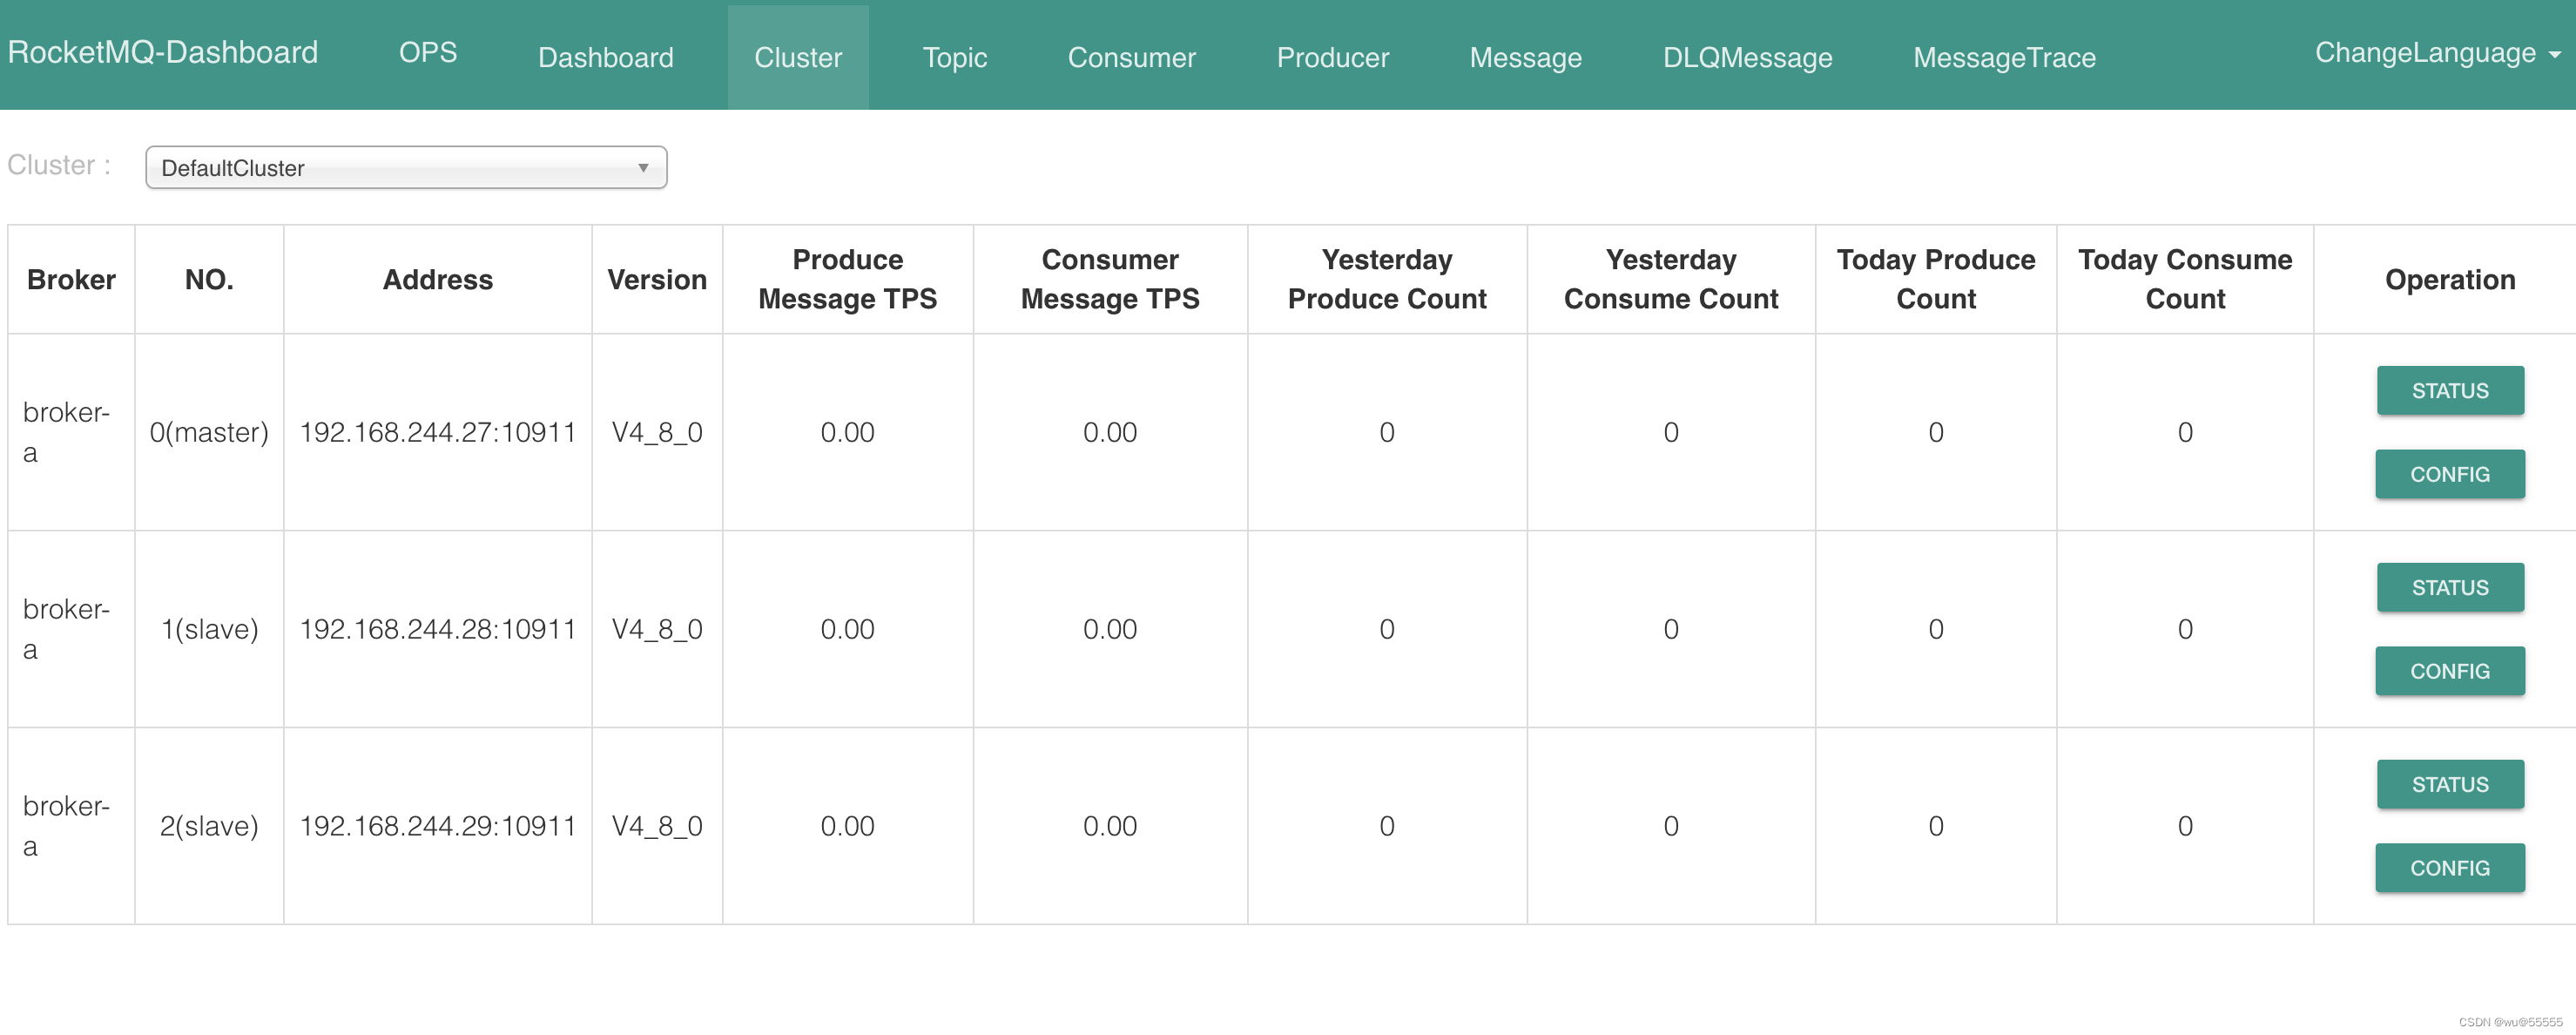This screenshot has height=1035, width=2576.
Task: Select the DefaultCluster cluster option
Action: (x=402, y=165)
